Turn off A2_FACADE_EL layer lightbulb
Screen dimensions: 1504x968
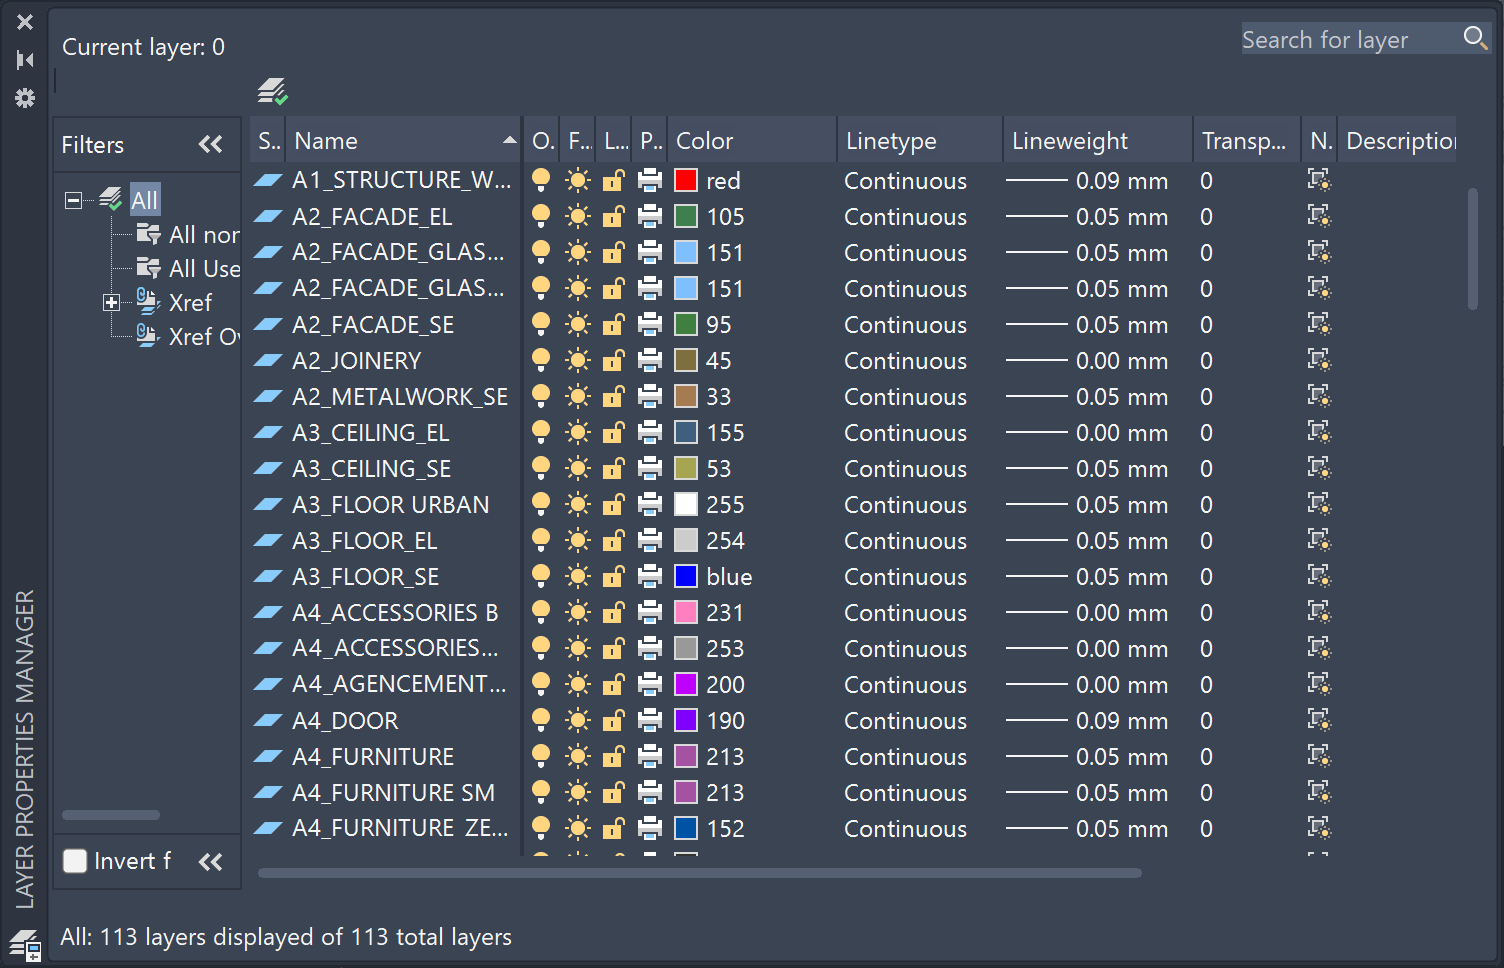point(541,216)
